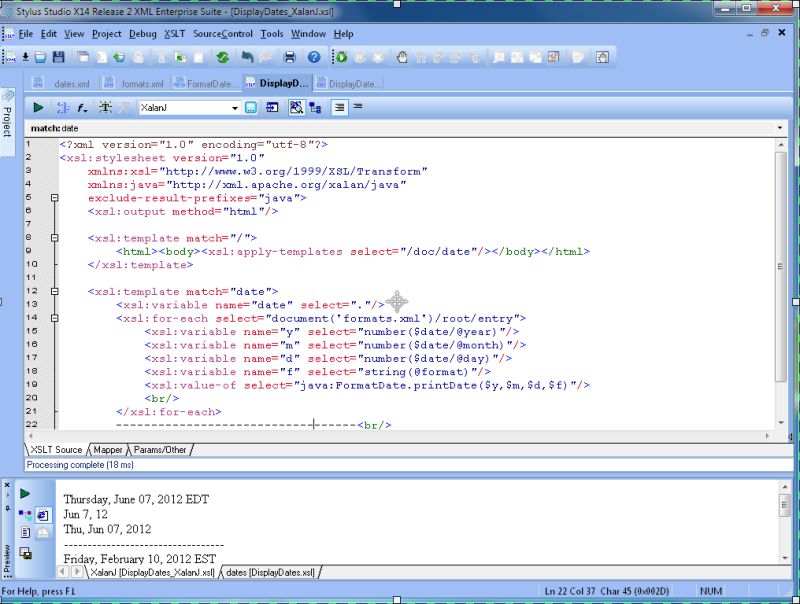Select the function block icon near play button

[x=82, y=107]
